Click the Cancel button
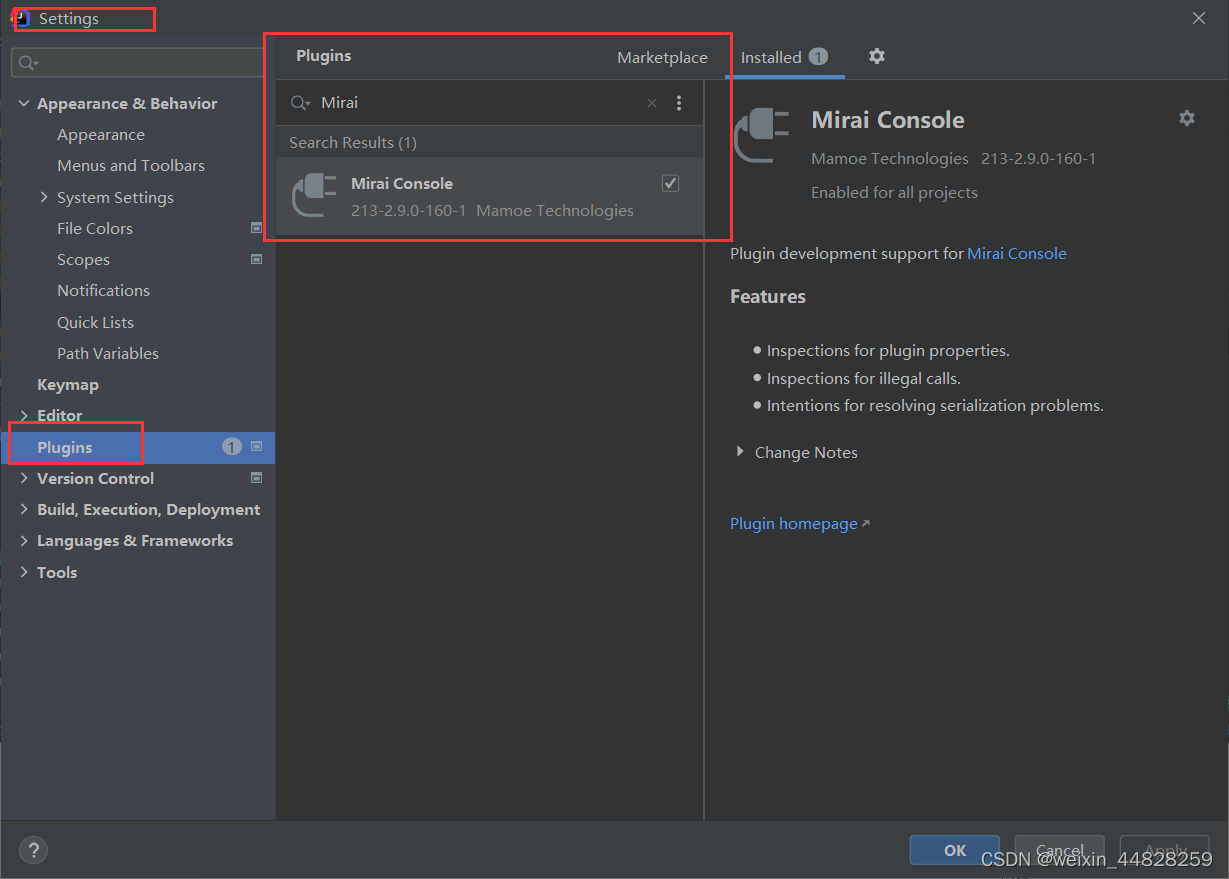Image resolution: width=1229 pixels, height=879 pixels. point(1060,850)
